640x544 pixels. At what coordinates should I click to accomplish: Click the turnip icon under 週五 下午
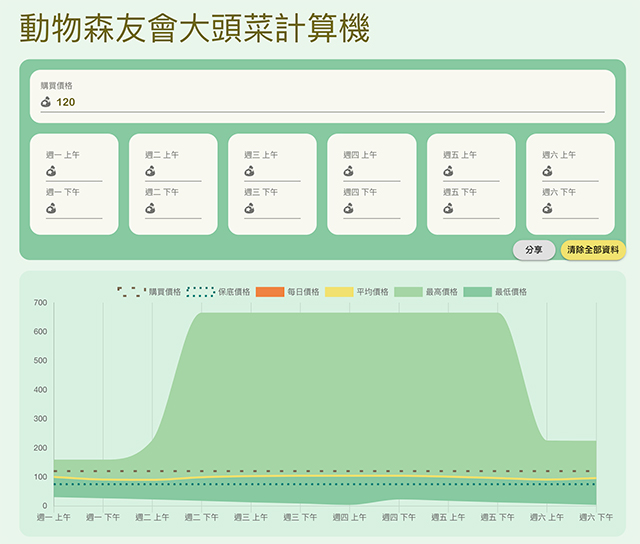448,209
